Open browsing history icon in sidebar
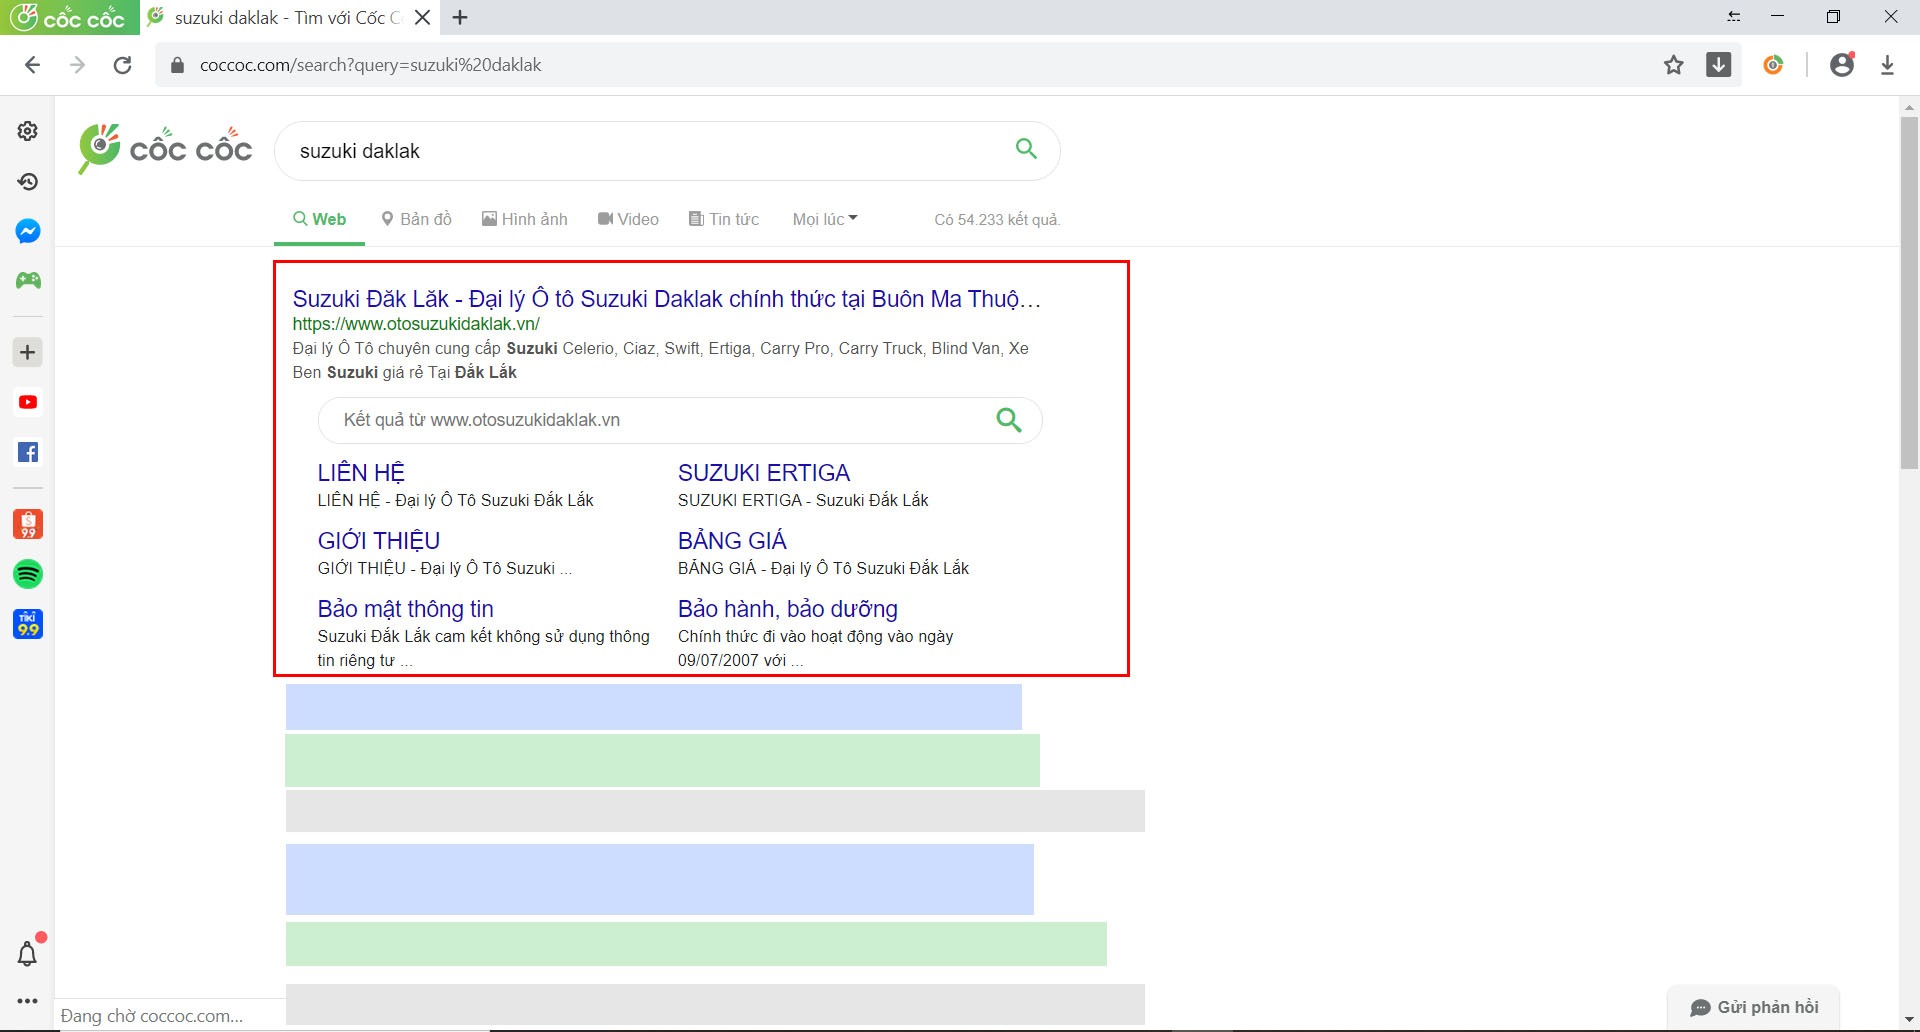 click(28, 181)
